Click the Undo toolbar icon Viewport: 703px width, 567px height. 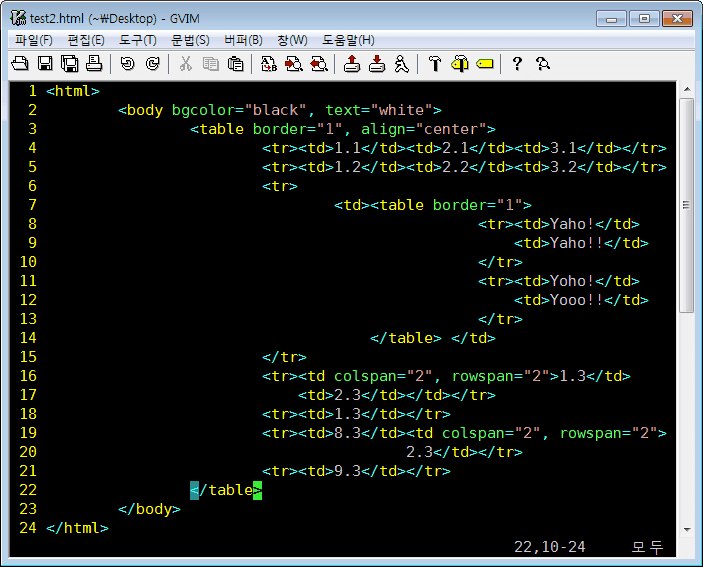(128, 64)
